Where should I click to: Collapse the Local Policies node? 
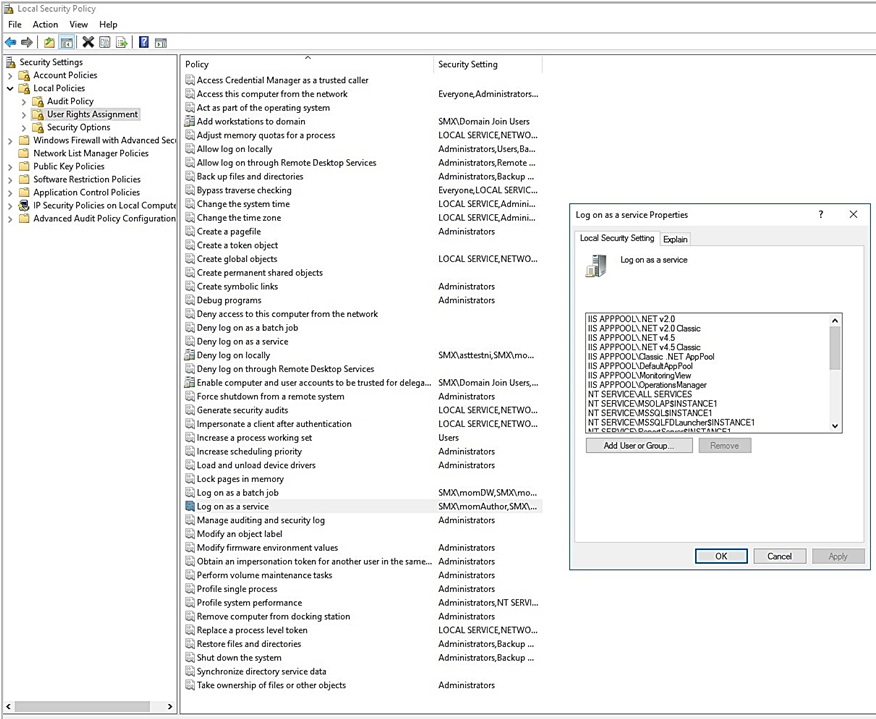point(10,88)
